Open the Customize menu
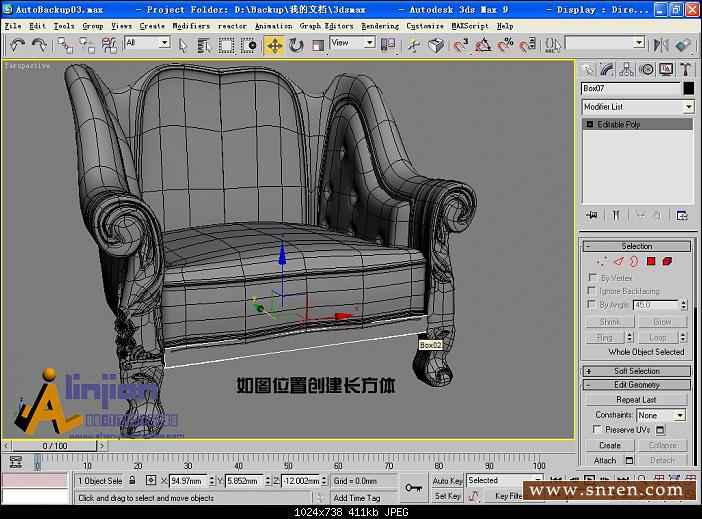 [x=424, y=26]
